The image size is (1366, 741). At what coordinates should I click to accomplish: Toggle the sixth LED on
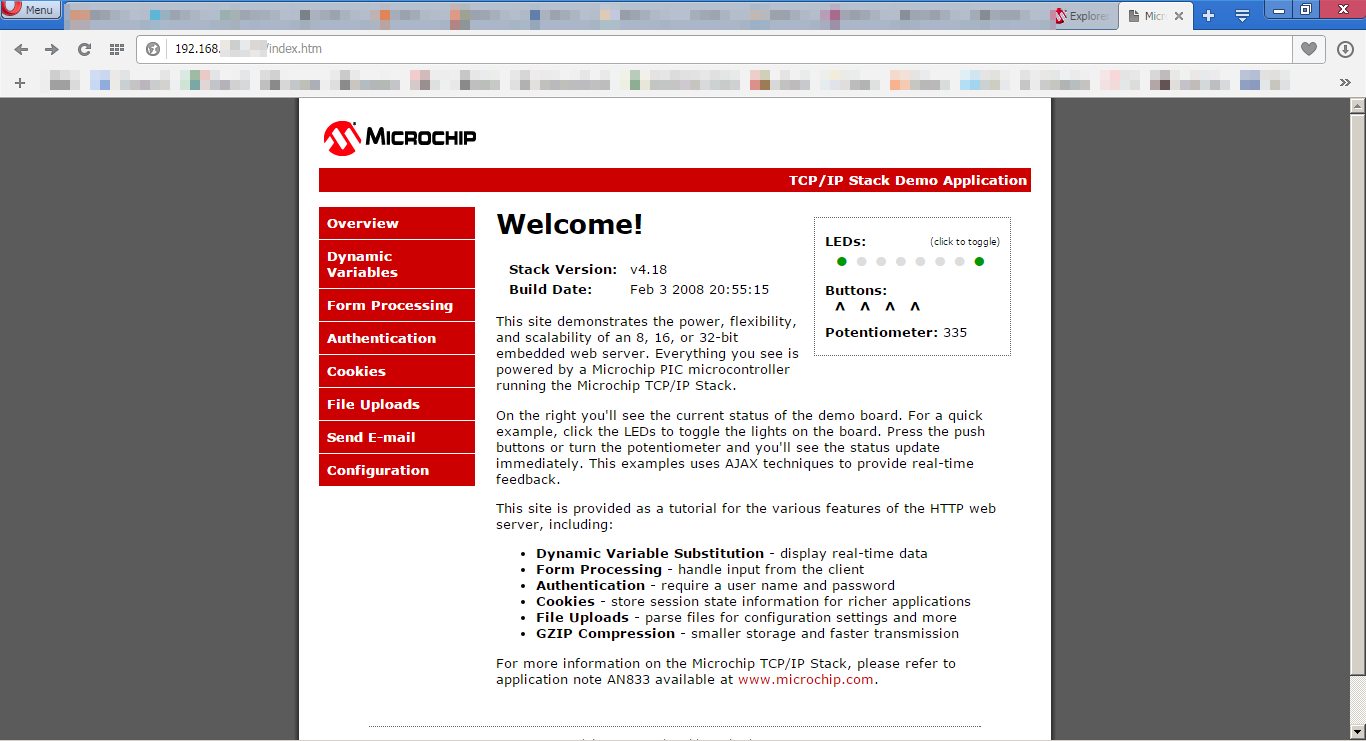tap(940, 262)
